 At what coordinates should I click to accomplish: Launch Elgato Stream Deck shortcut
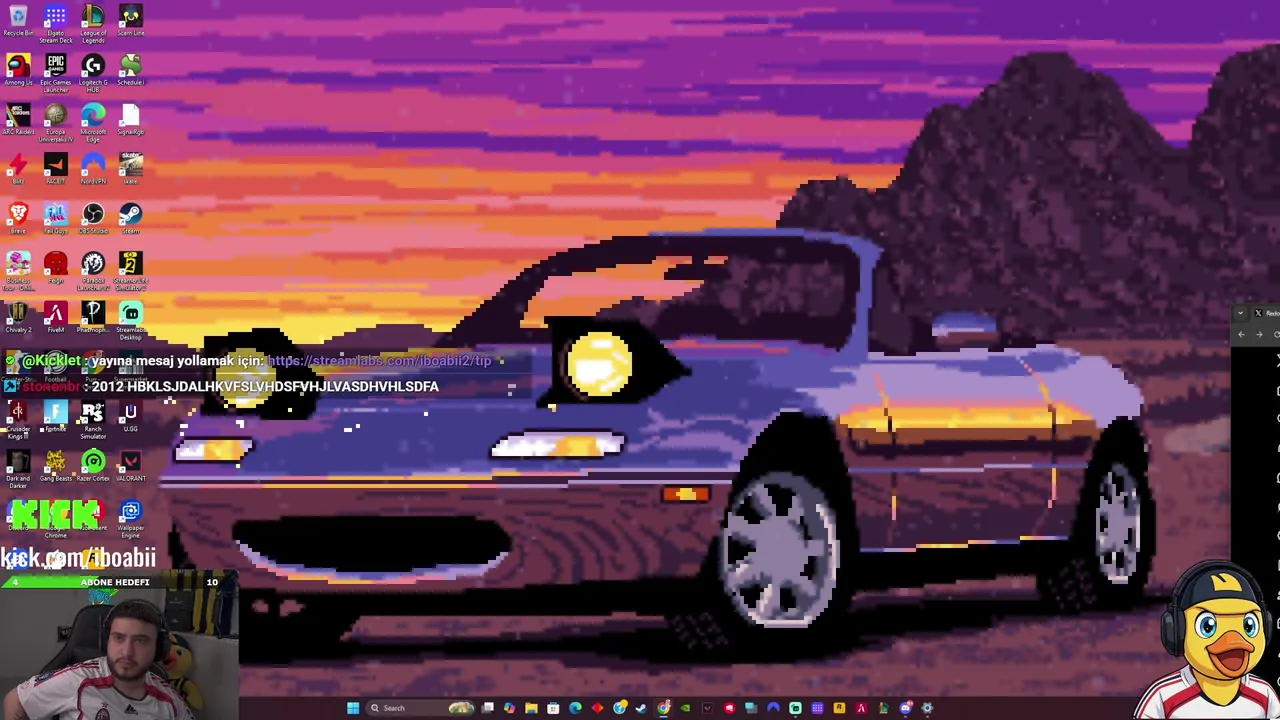(55, 24)
